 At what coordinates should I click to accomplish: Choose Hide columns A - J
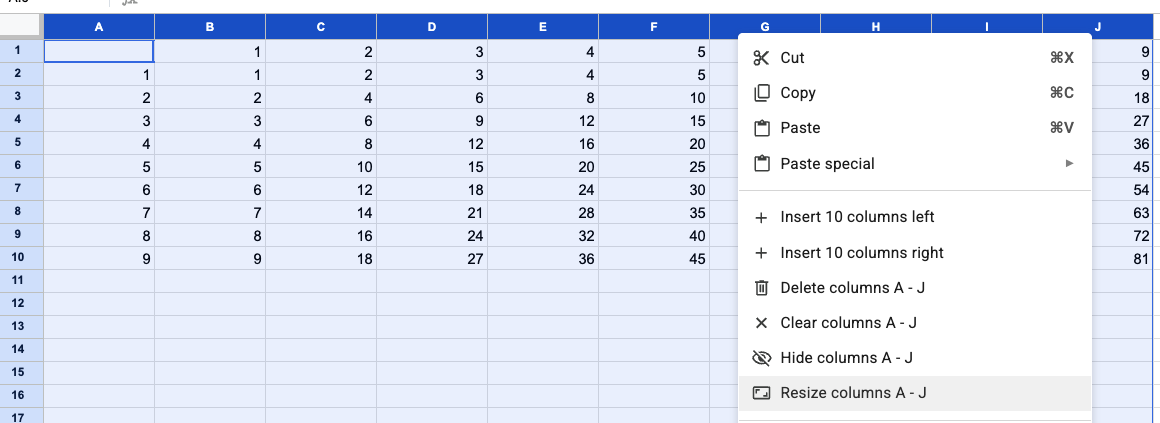846,358
